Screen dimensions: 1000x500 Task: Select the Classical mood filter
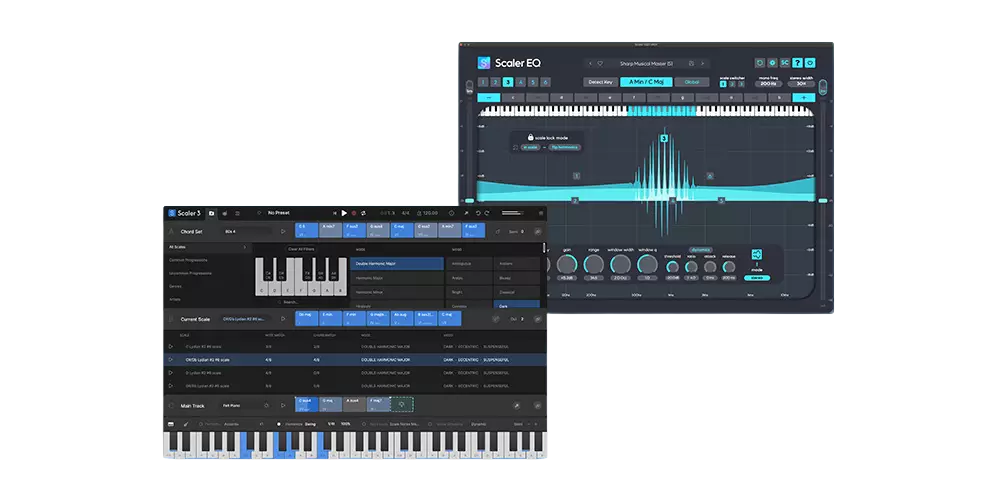[x=517, y=292]
